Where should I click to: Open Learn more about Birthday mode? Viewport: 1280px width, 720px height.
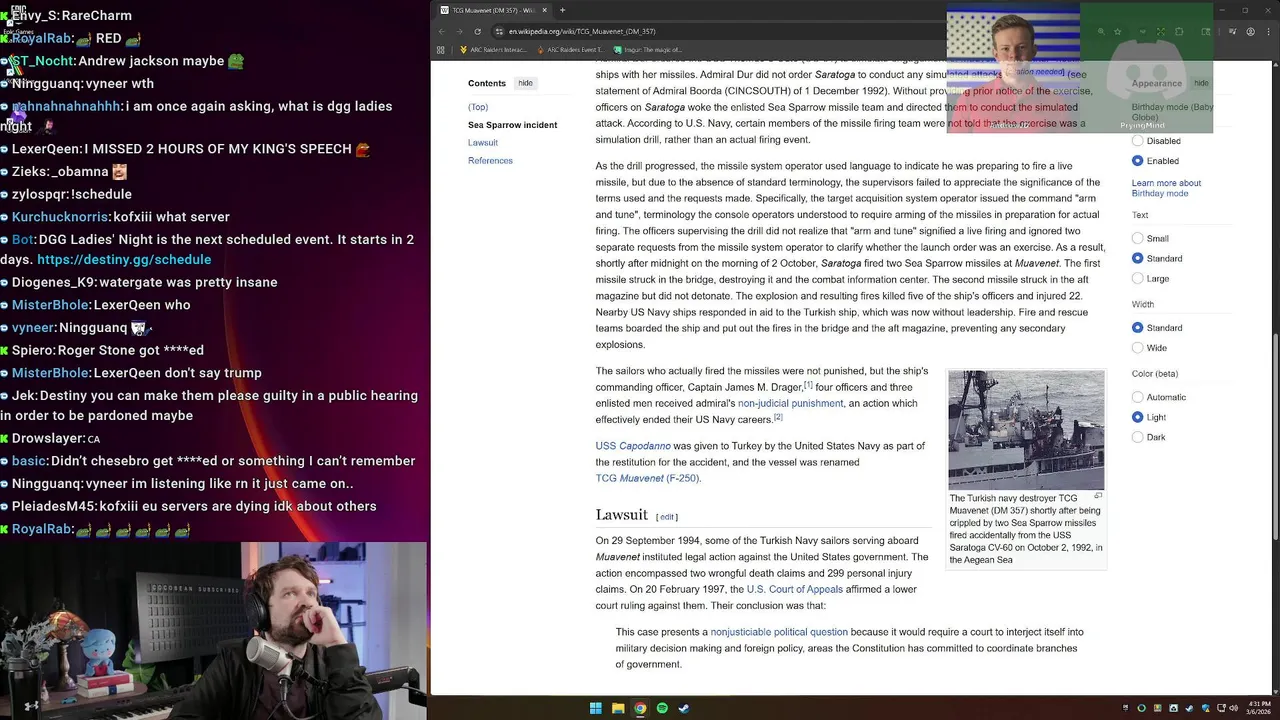[x=1166, y=188]
